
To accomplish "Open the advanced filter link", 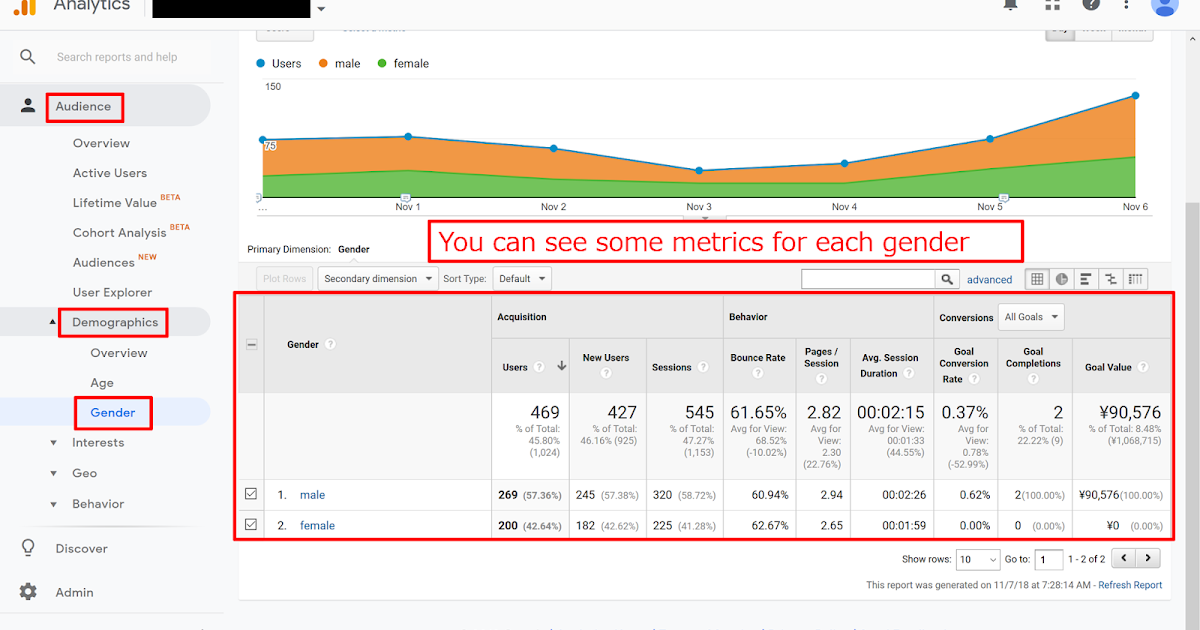I will tap(990, 279).
